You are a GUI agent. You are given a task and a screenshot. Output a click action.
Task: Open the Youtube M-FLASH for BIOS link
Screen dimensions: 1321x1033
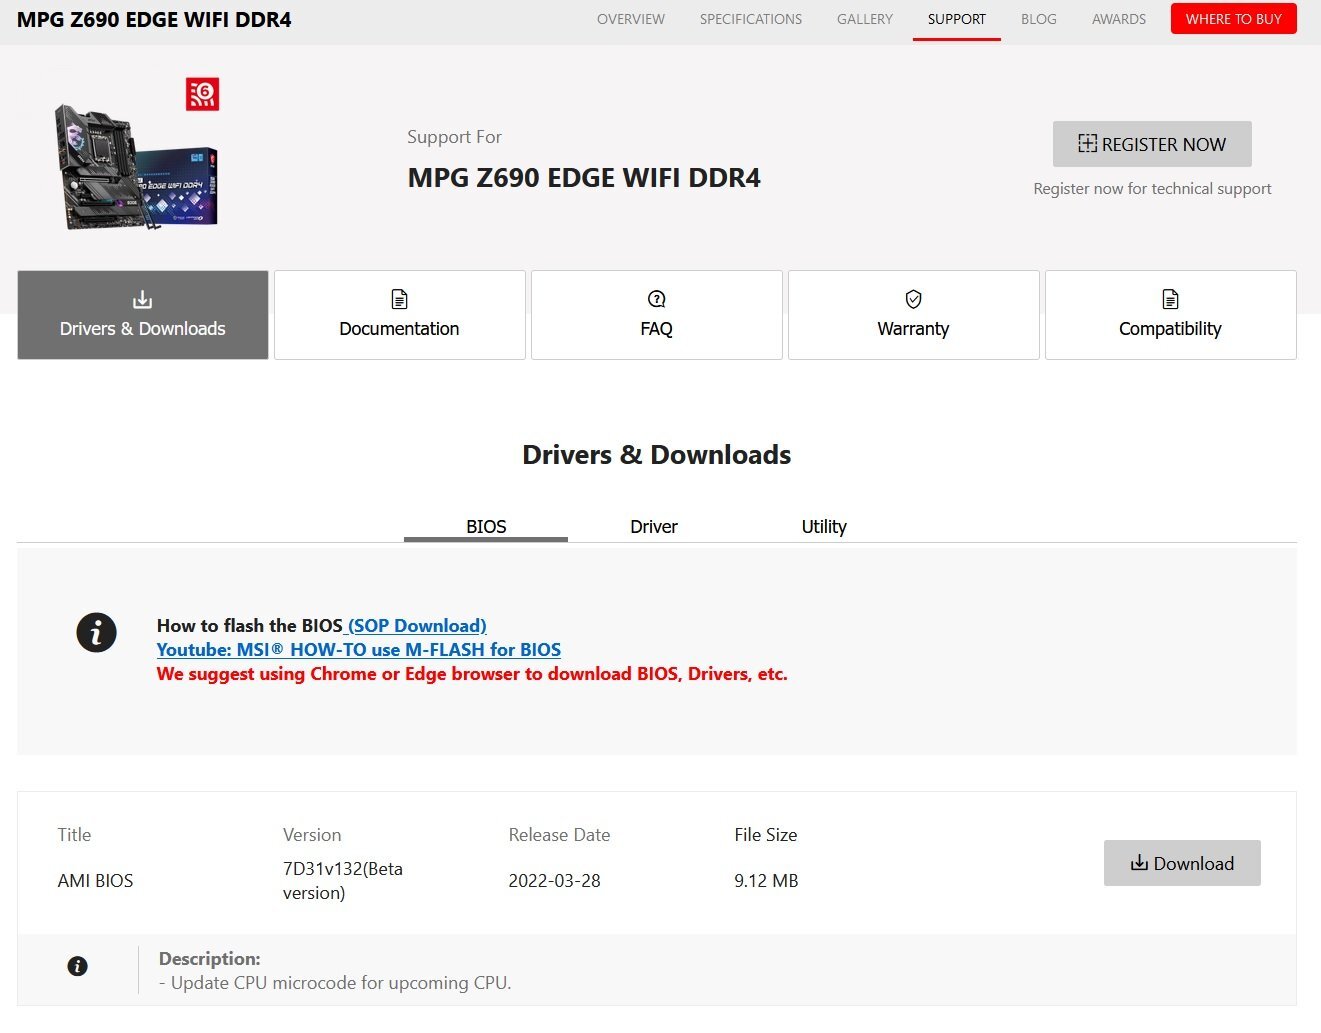[x=359, y=650]
